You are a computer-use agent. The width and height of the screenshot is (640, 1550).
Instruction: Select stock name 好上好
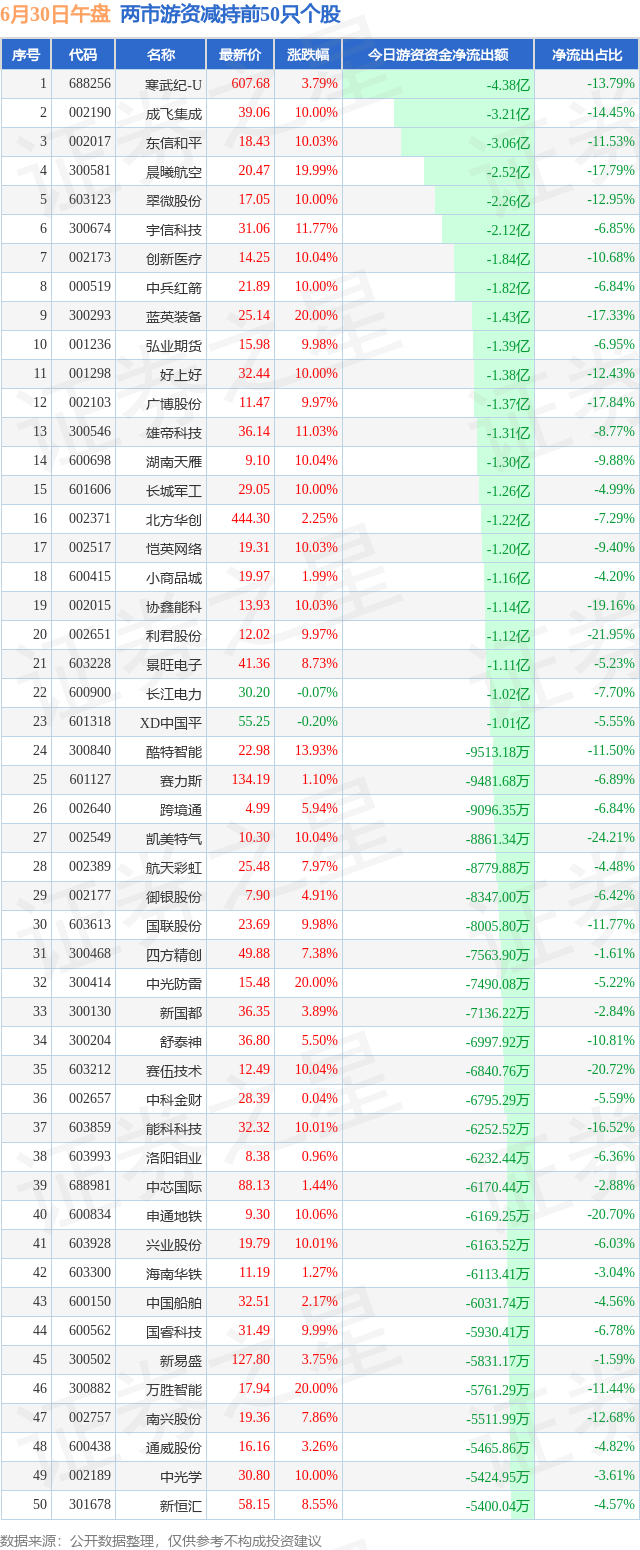(x=180, y=374)
